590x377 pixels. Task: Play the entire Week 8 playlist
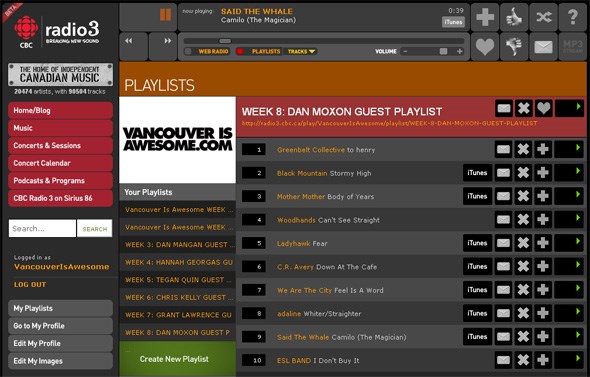(x=569, y=108)
